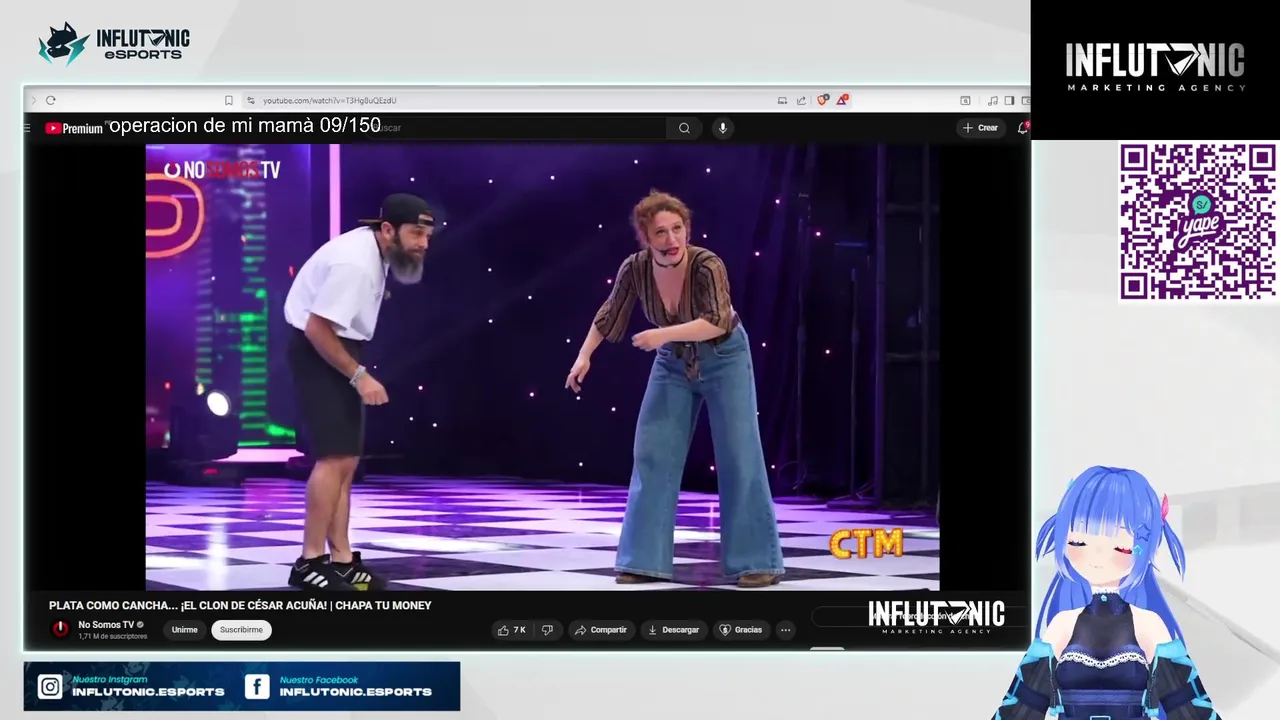The width and height of the screenshot is (1280, 720).
Task: Click the share page icon in address bar
Action: (x=801, y=100)
